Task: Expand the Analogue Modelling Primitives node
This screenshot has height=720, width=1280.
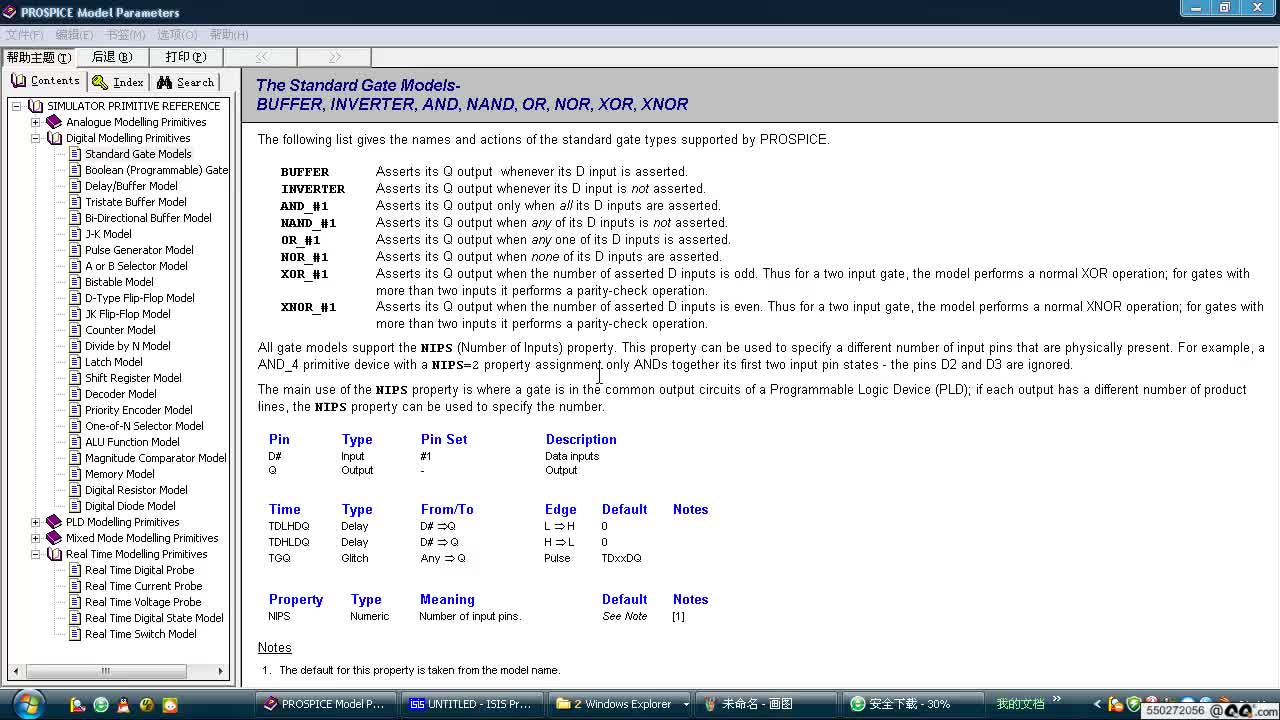Action: [x=35, y=122]
